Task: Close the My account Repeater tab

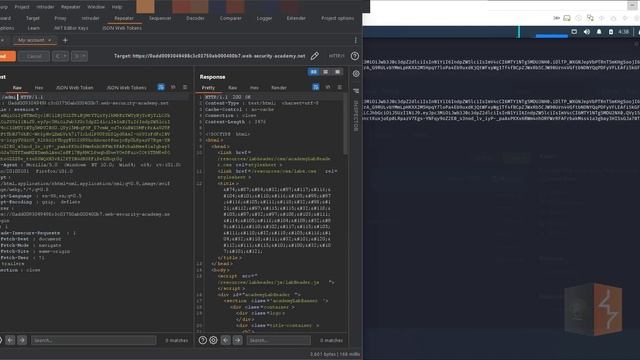Action: point(50,40)
